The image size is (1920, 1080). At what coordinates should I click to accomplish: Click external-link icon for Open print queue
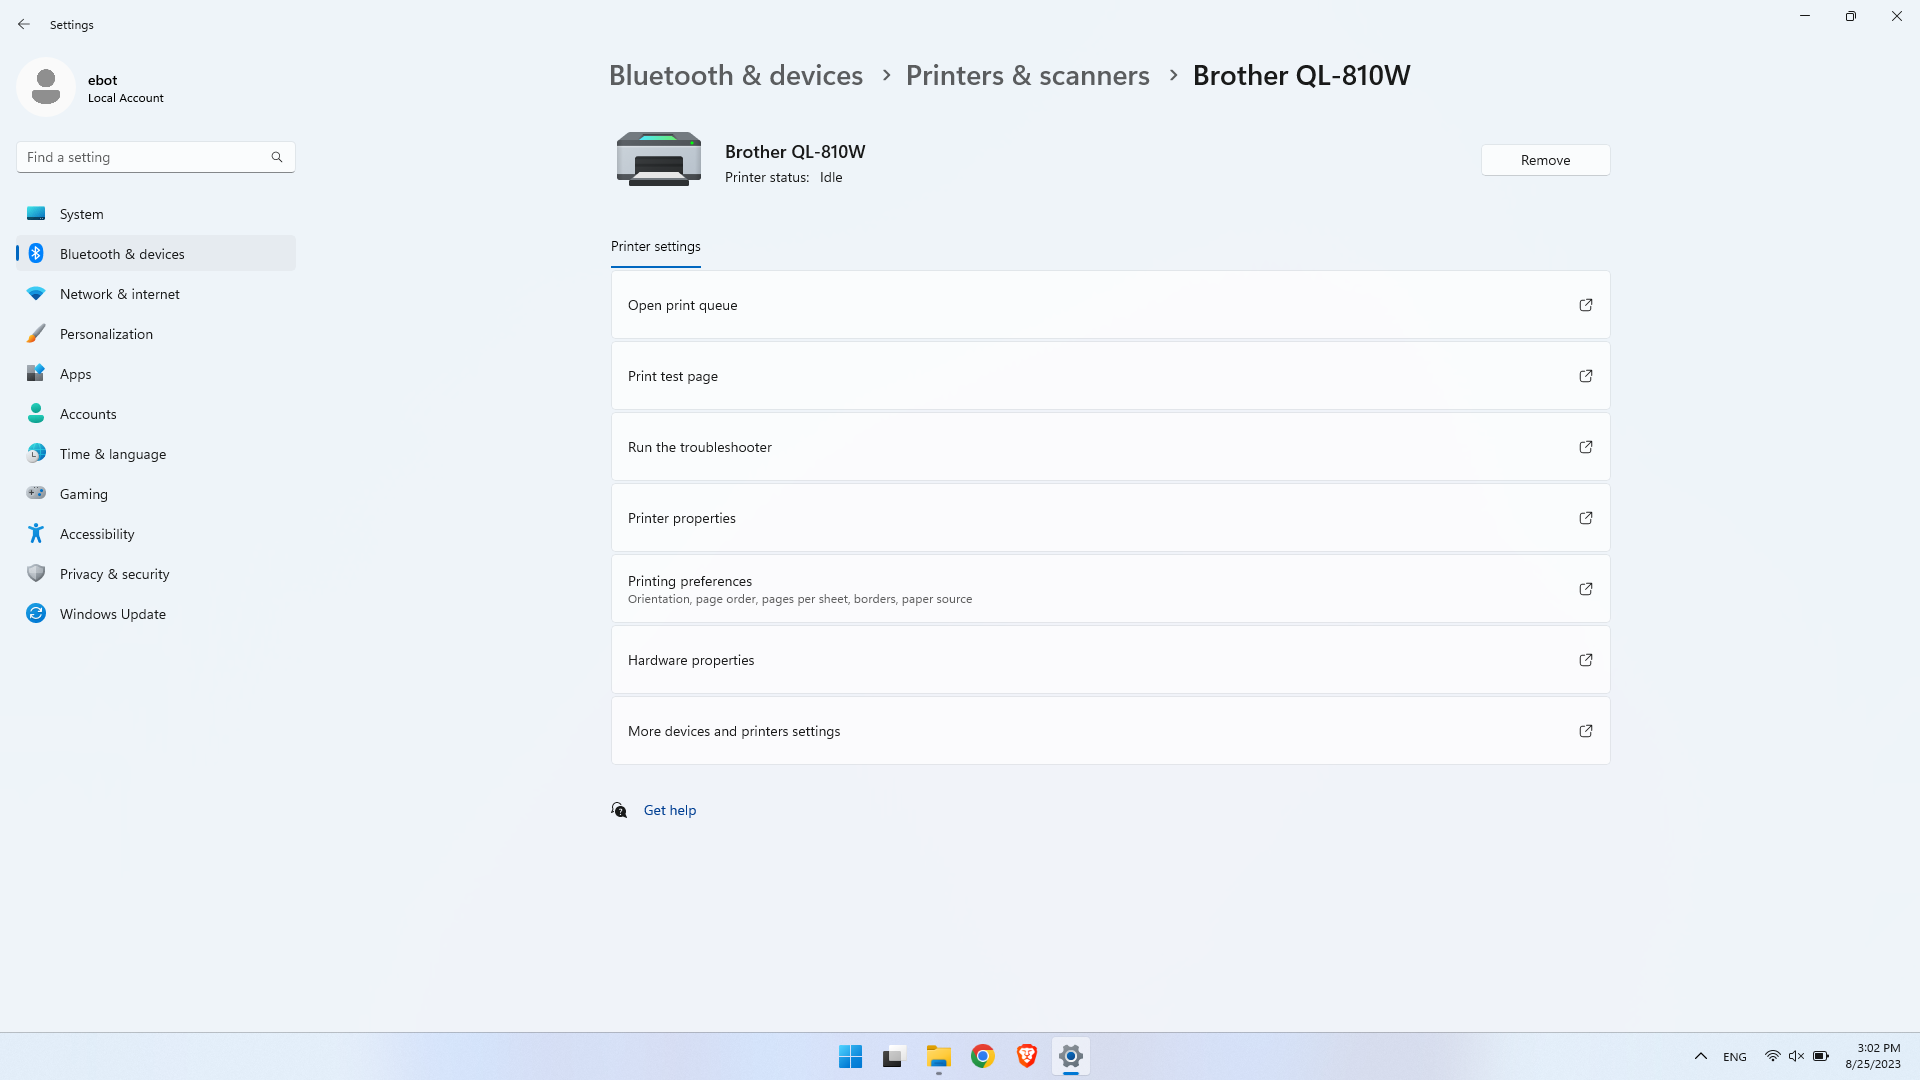1586,305
